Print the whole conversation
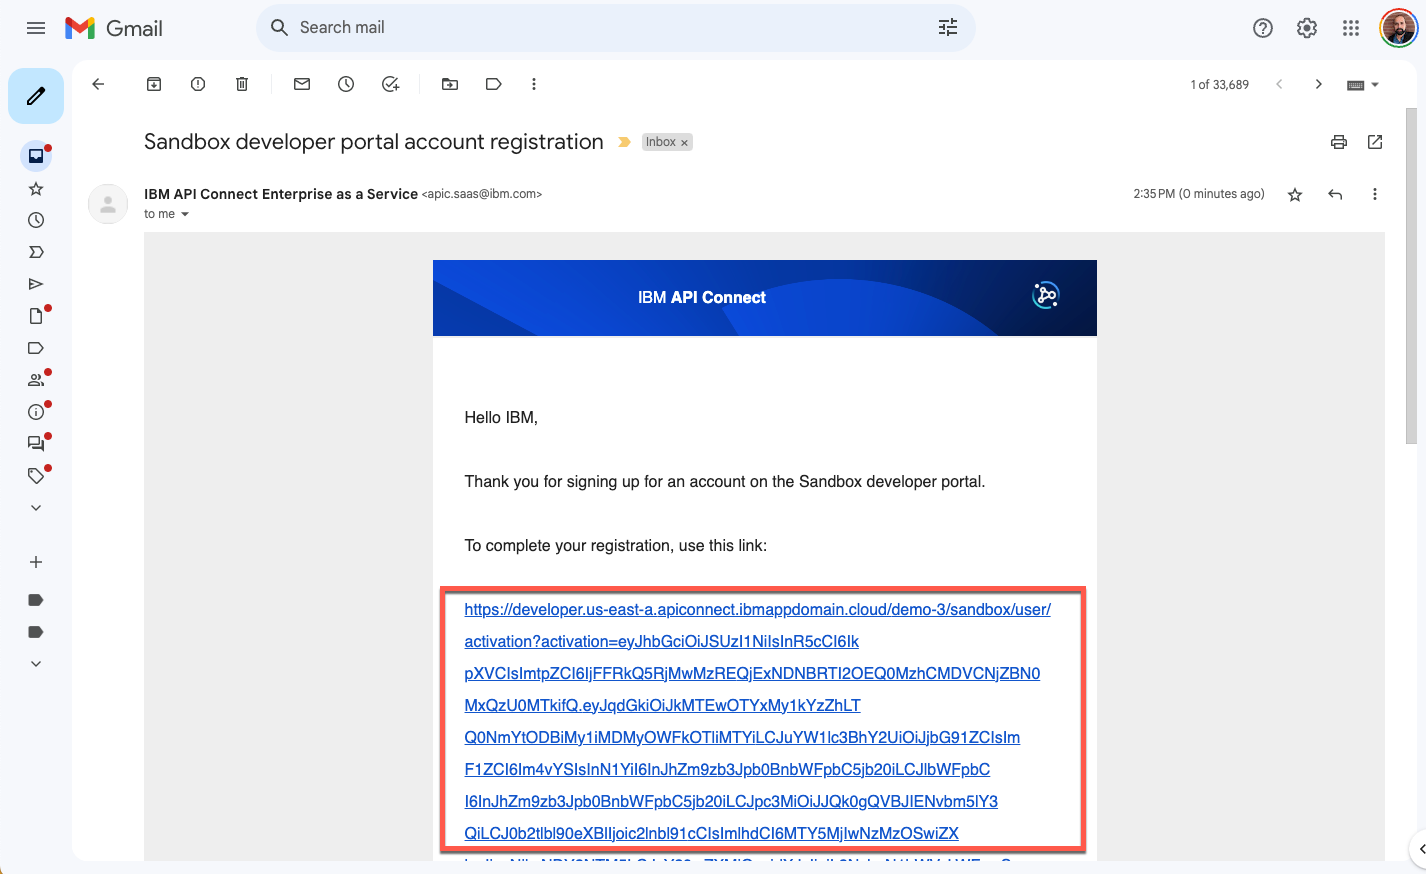The height and width of the screenshot is (874, 1426). coord(1339,142)
